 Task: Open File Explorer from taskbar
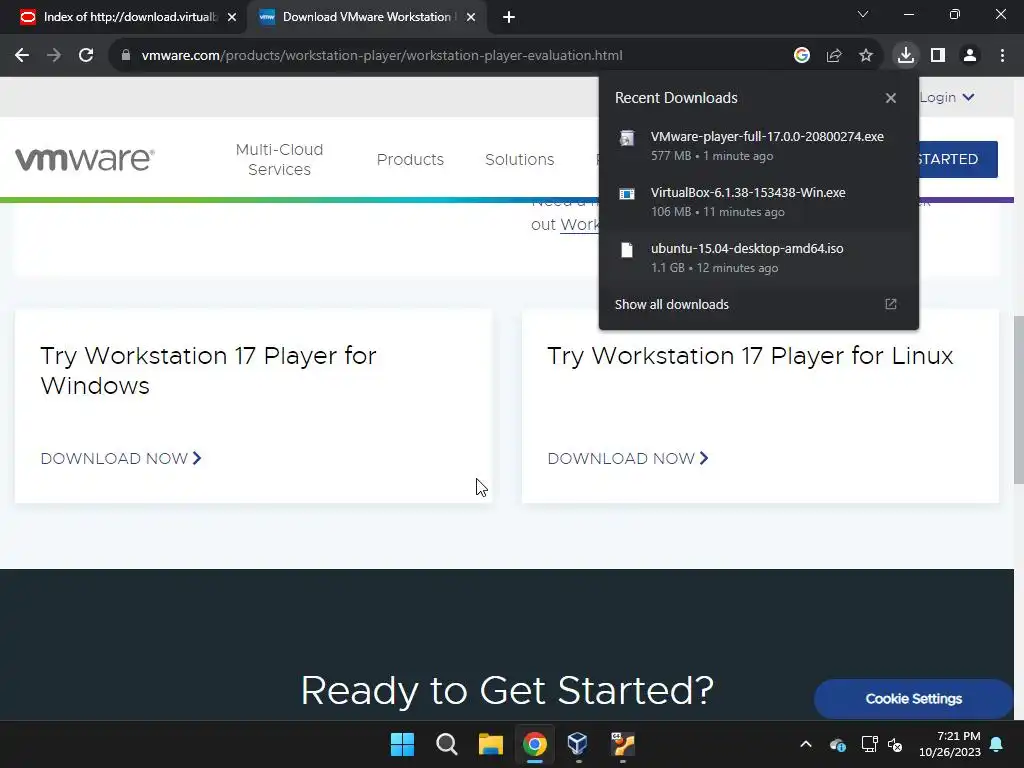click(490, 744)
